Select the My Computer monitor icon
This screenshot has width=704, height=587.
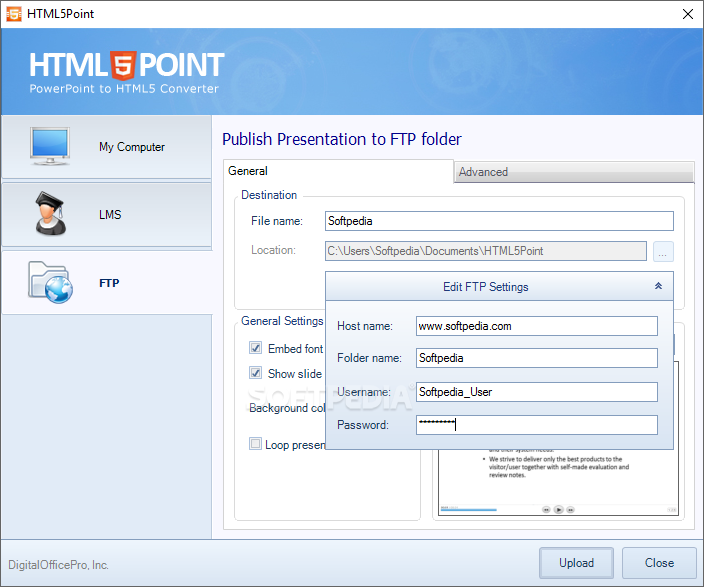[x=50, y=146]
